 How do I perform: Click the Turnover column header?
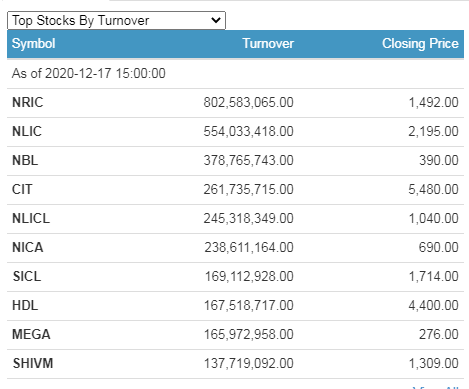[268, 44]
